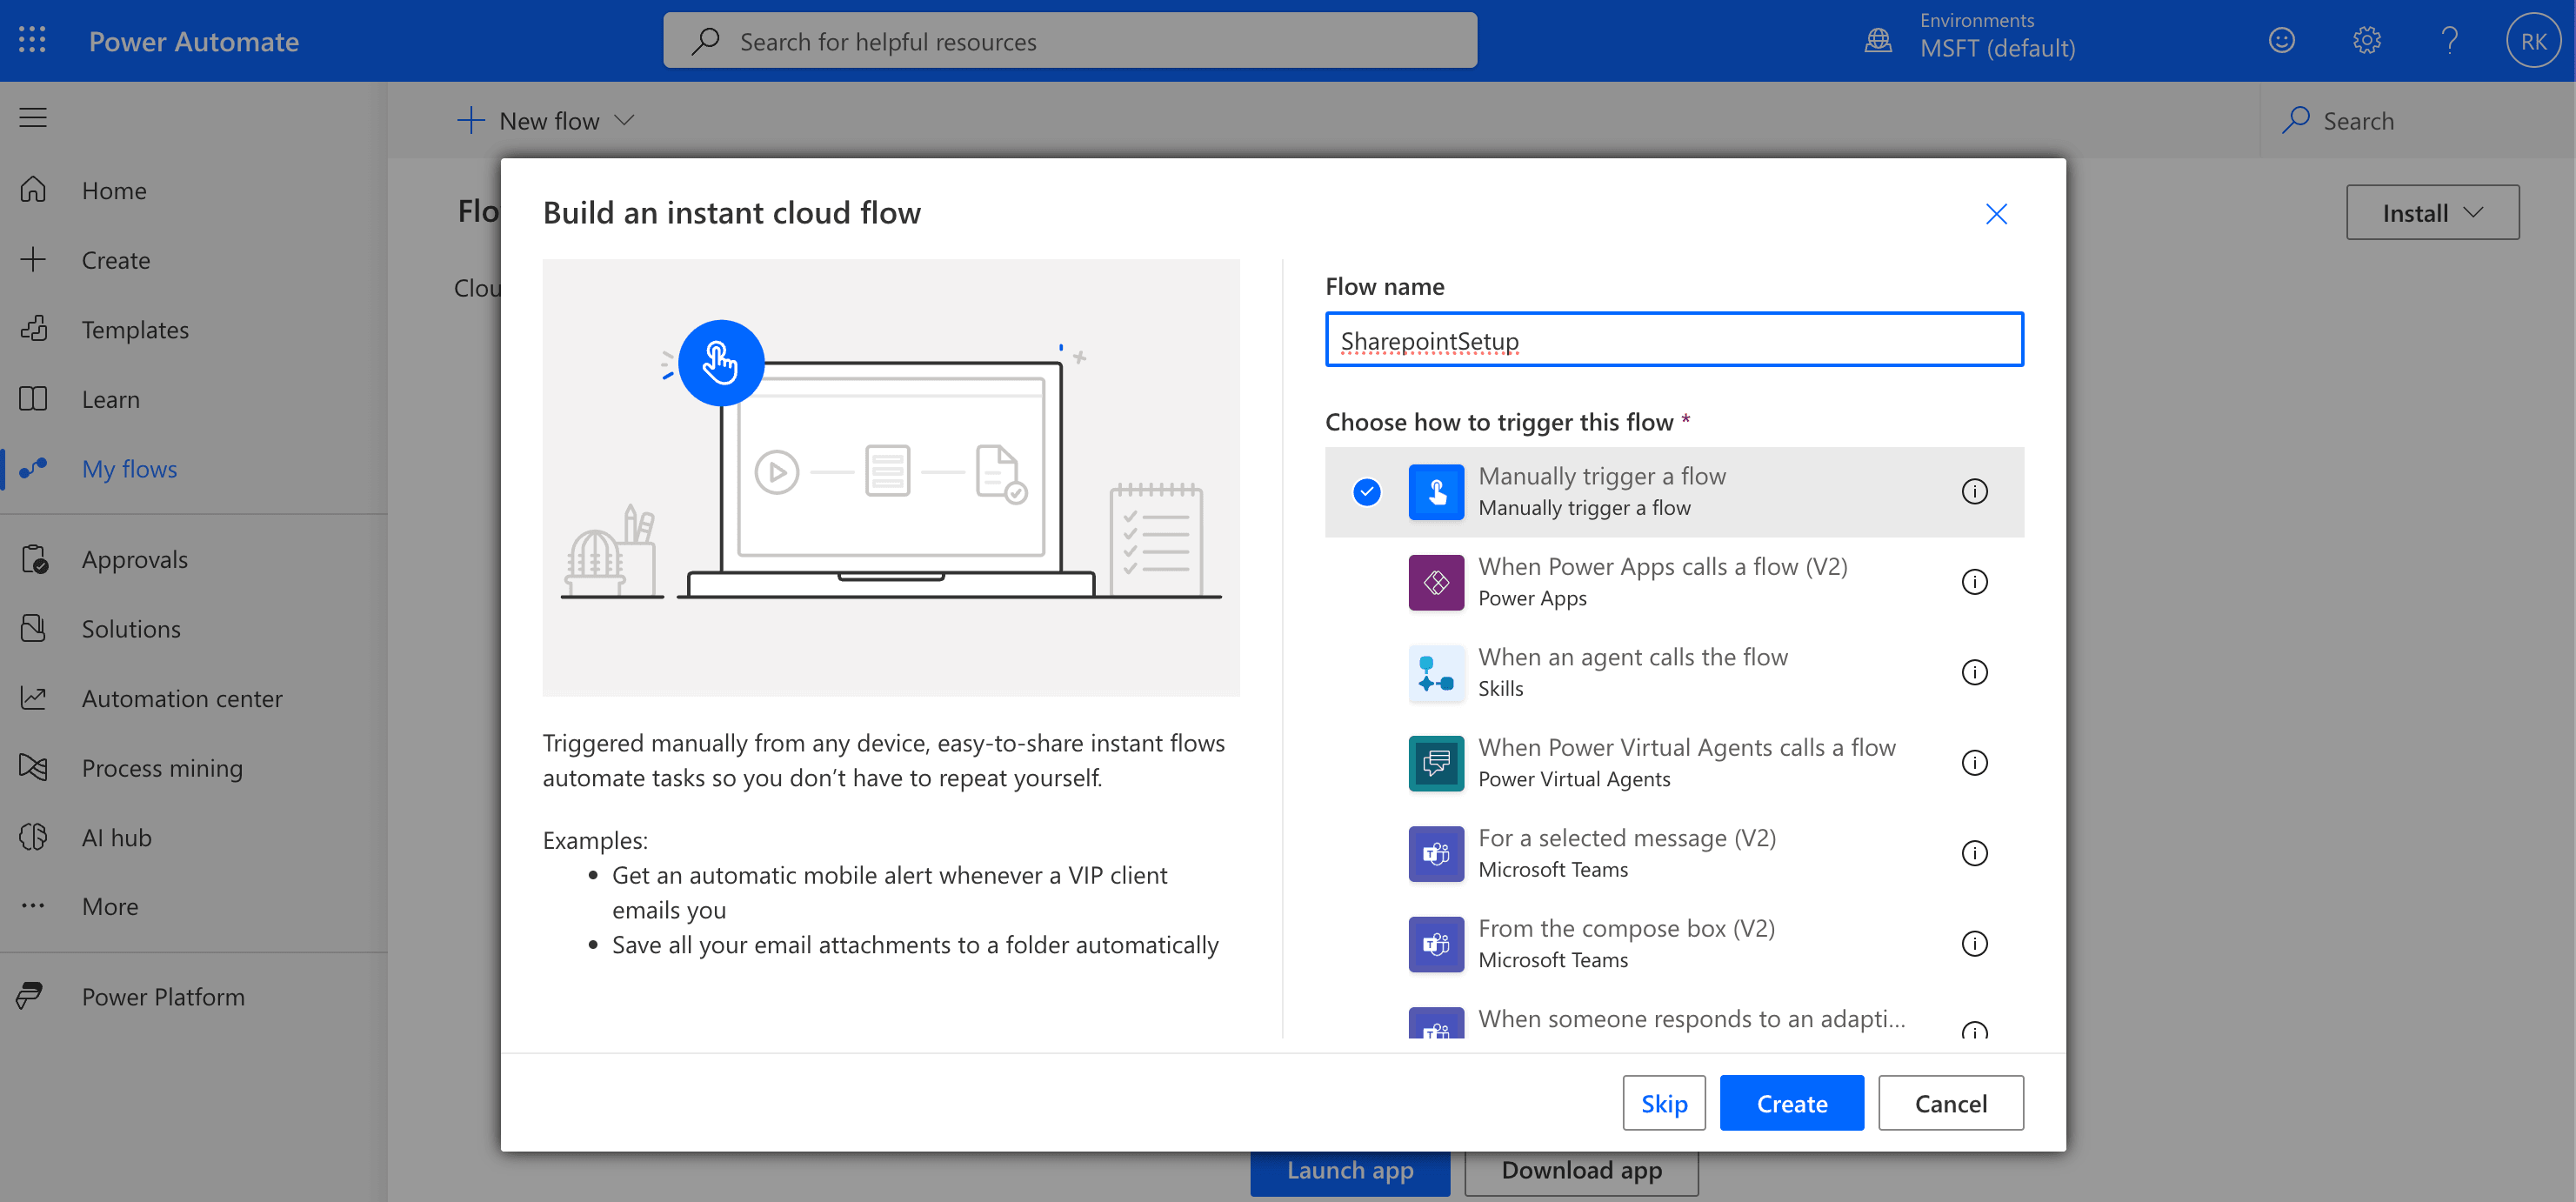The width and height of the screenshot is (2576, 1202).
Task: Click the Power Platform icon
Action: pos(30,996)
